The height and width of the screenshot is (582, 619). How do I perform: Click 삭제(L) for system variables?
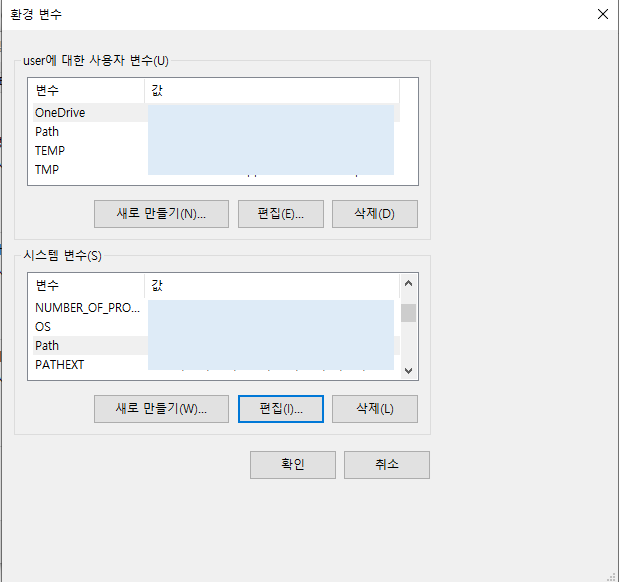tap(375, 409)
